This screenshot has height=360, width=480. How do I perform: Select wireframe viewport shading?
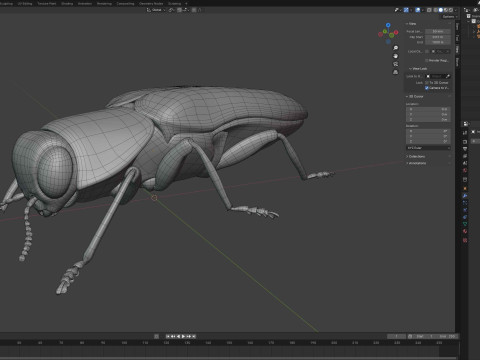point(435,10)
